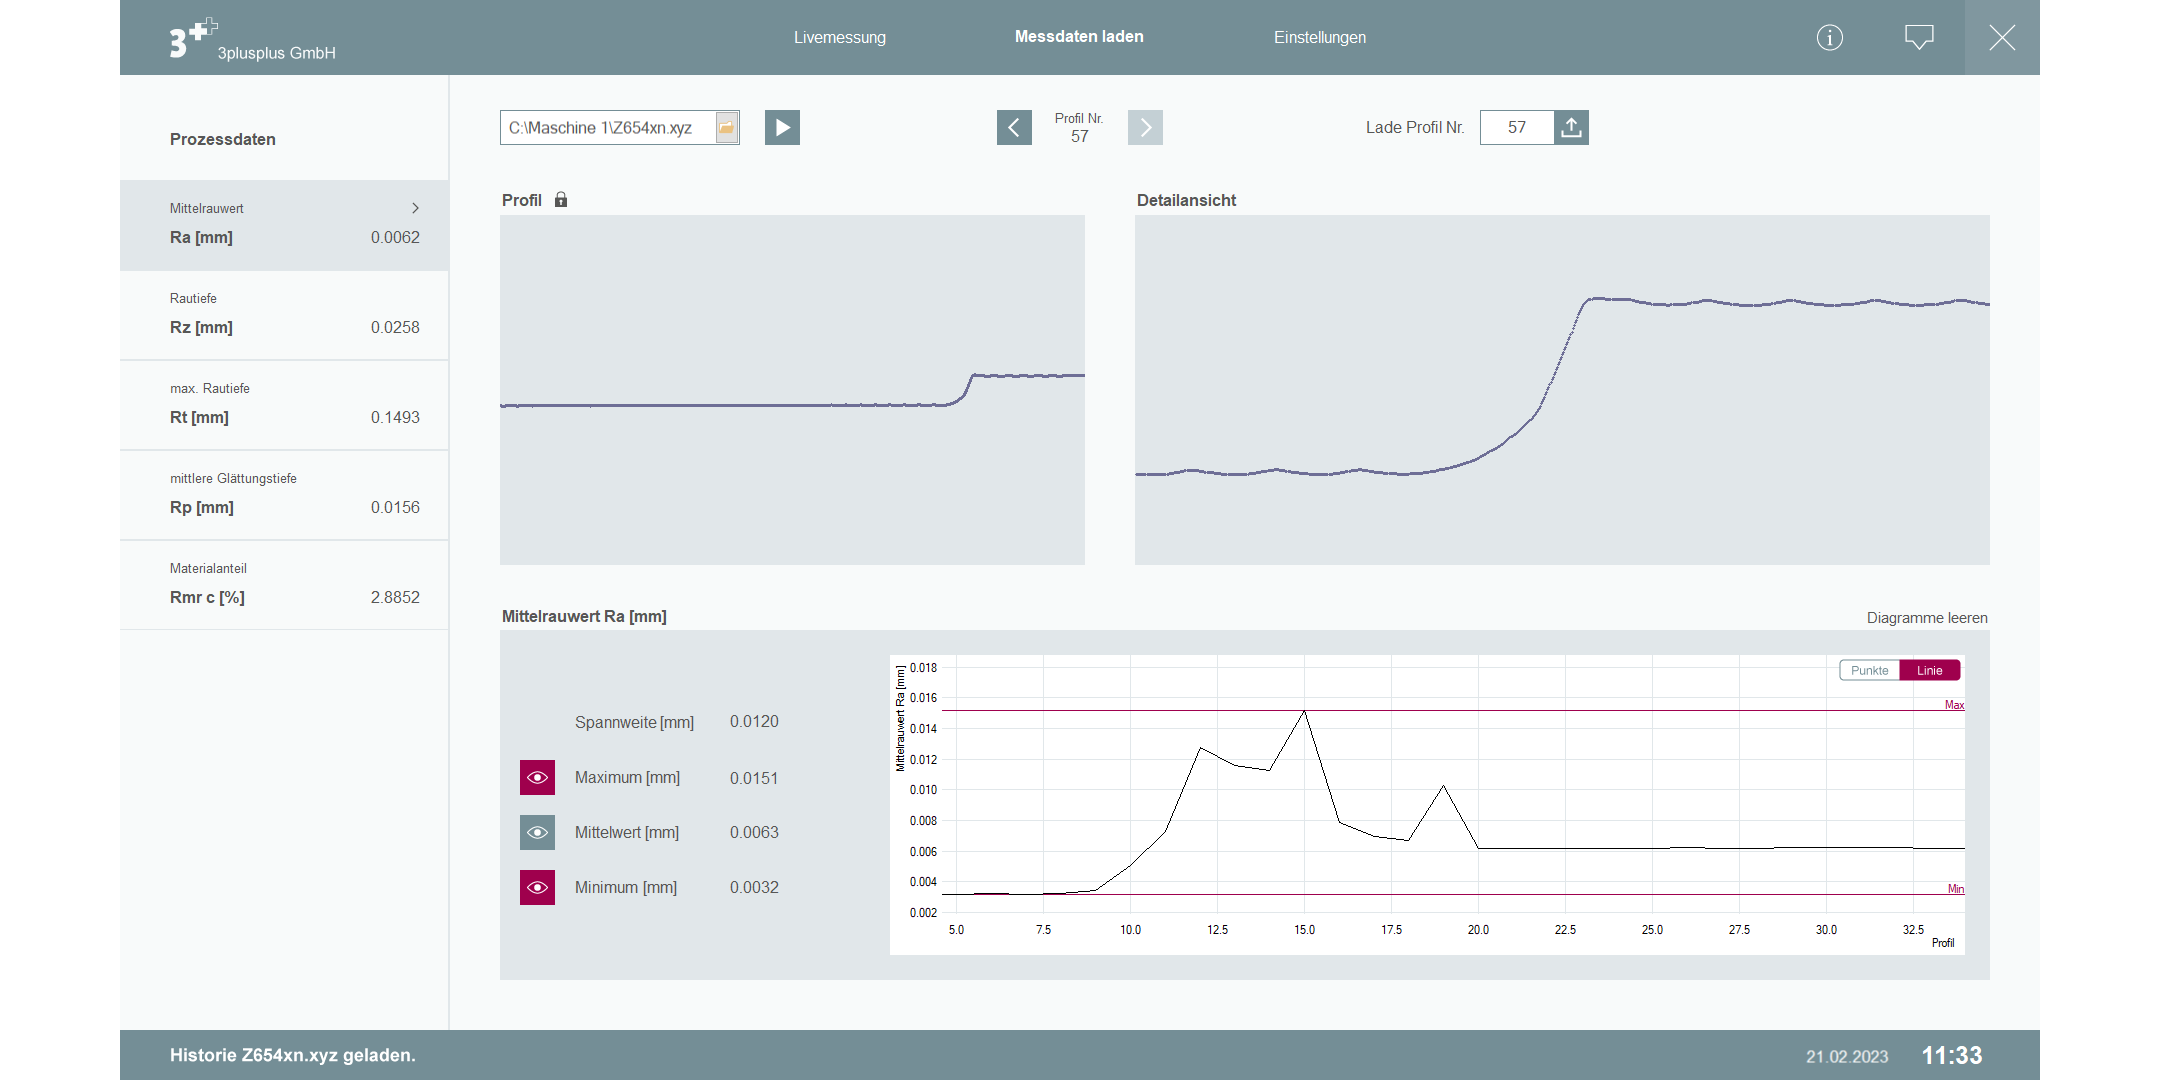Click the Minimum value 0.0032
The height and width of the screenshot is (1080, 2160).
754,887
